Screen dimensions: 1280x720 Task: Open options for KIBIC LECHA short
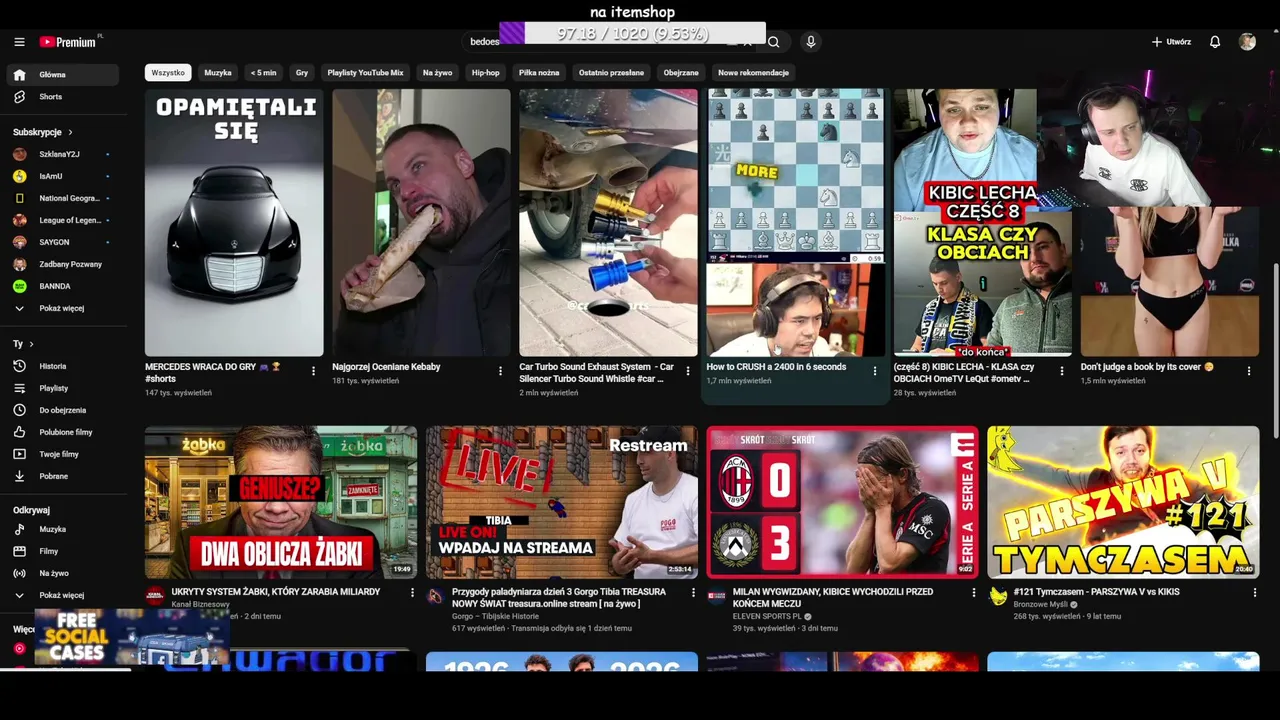pos(1061,371)
